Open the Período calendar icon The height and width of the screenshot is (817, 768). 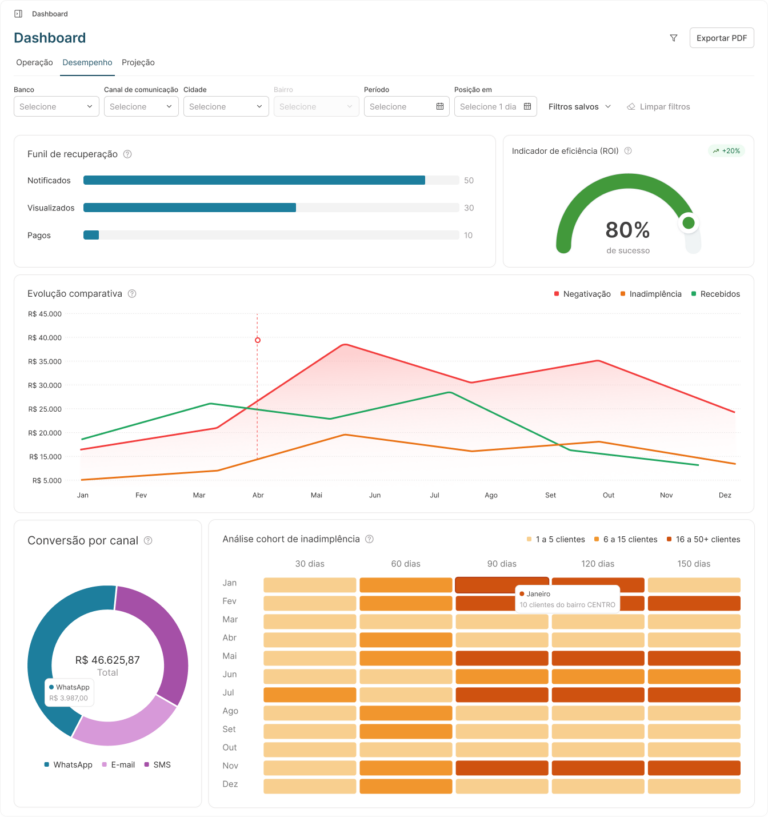pyautogui.click(x=440, y=106)
